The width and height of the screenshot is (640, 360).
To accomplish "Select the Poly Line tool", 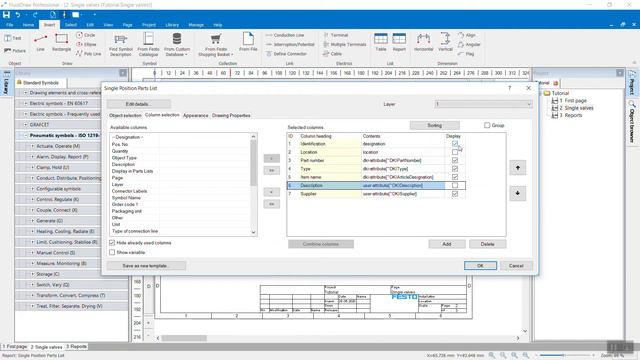I will coord(88,53).
